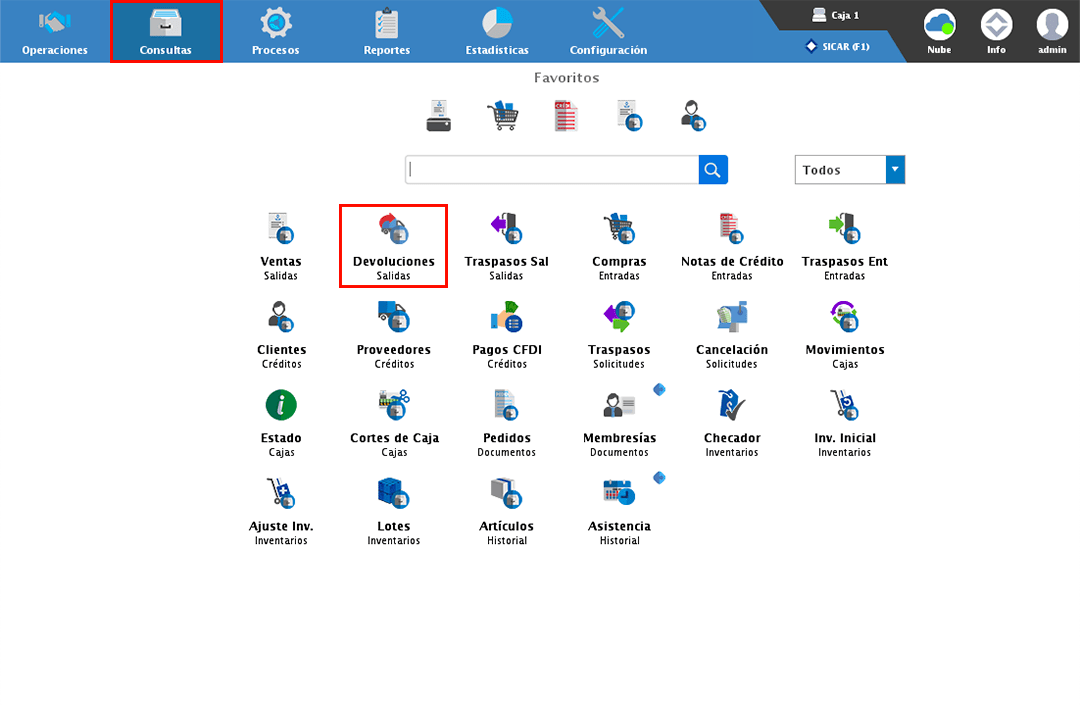1080x705 pixels.
Task: Open the Ventas Salidas query icon
Action: coord(281,230)
